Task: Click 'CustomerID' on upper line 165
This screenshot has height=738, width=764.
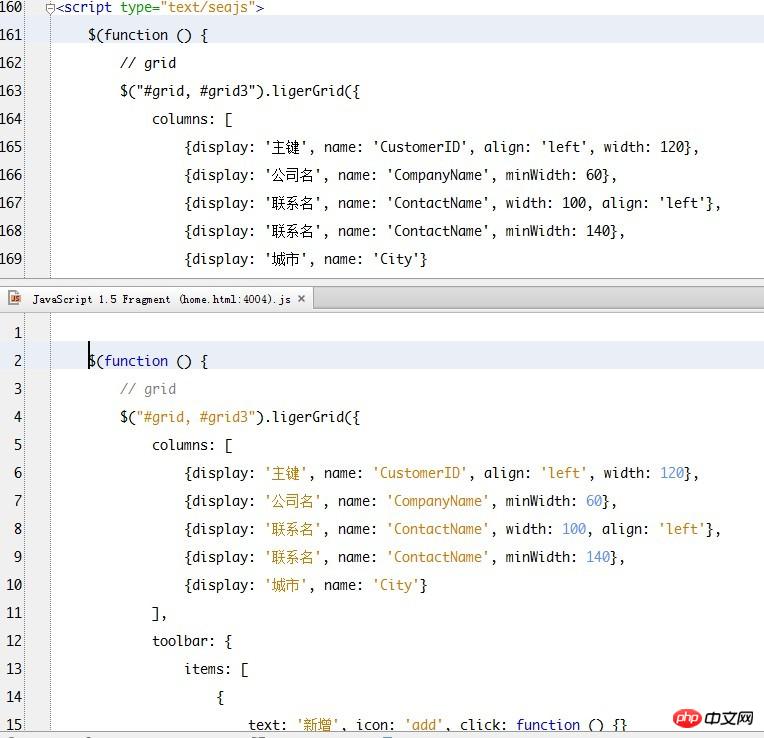Action: point(420,147)
